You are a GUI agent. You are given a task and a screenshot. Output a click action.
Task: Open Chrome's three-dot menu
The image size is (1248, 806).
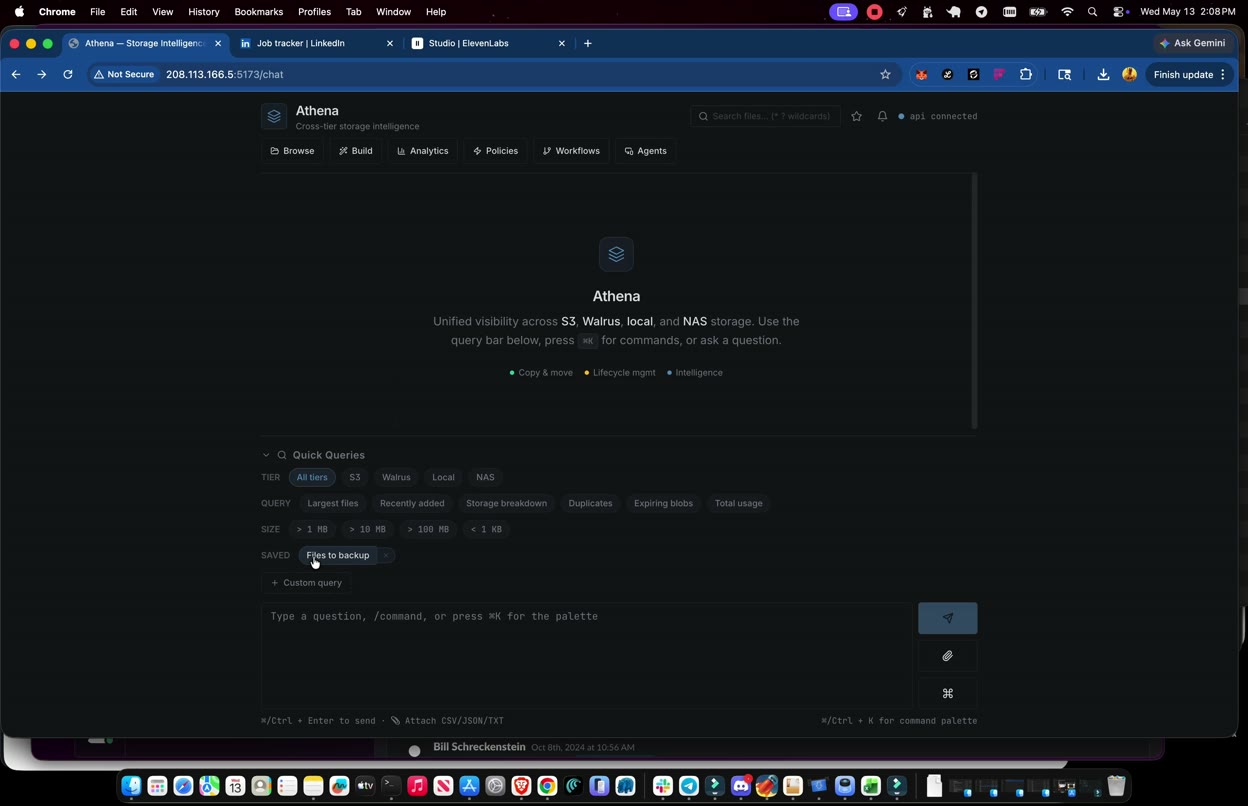click(x=1222, y=75)
